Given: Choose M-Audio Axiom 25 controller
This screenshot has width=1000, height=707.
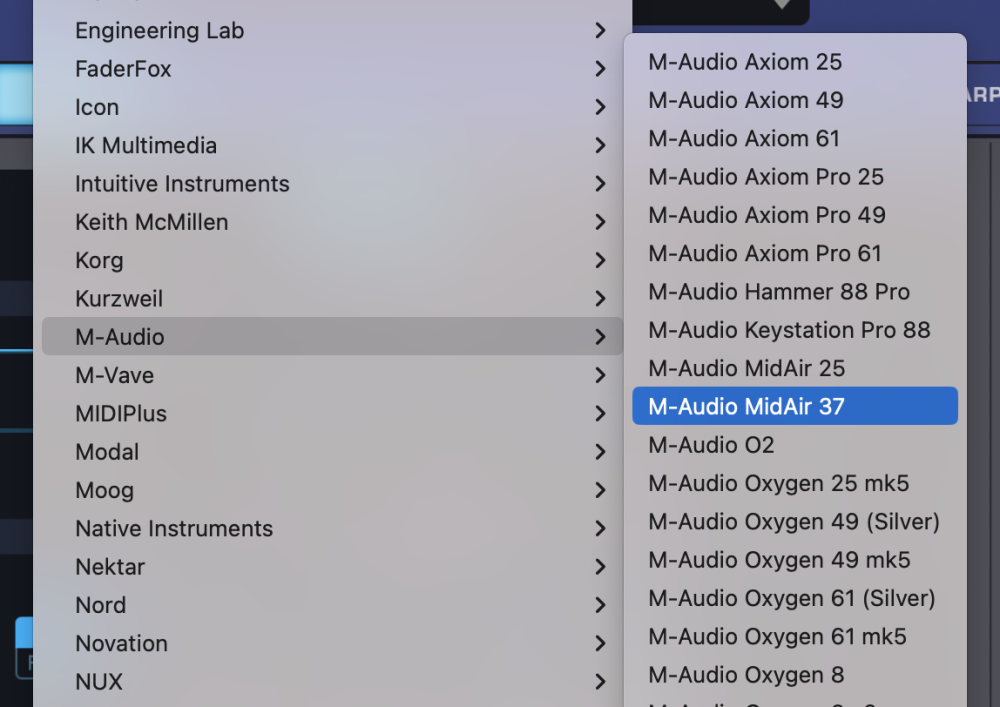Looking at the screenshot, I should pos(745,62).
